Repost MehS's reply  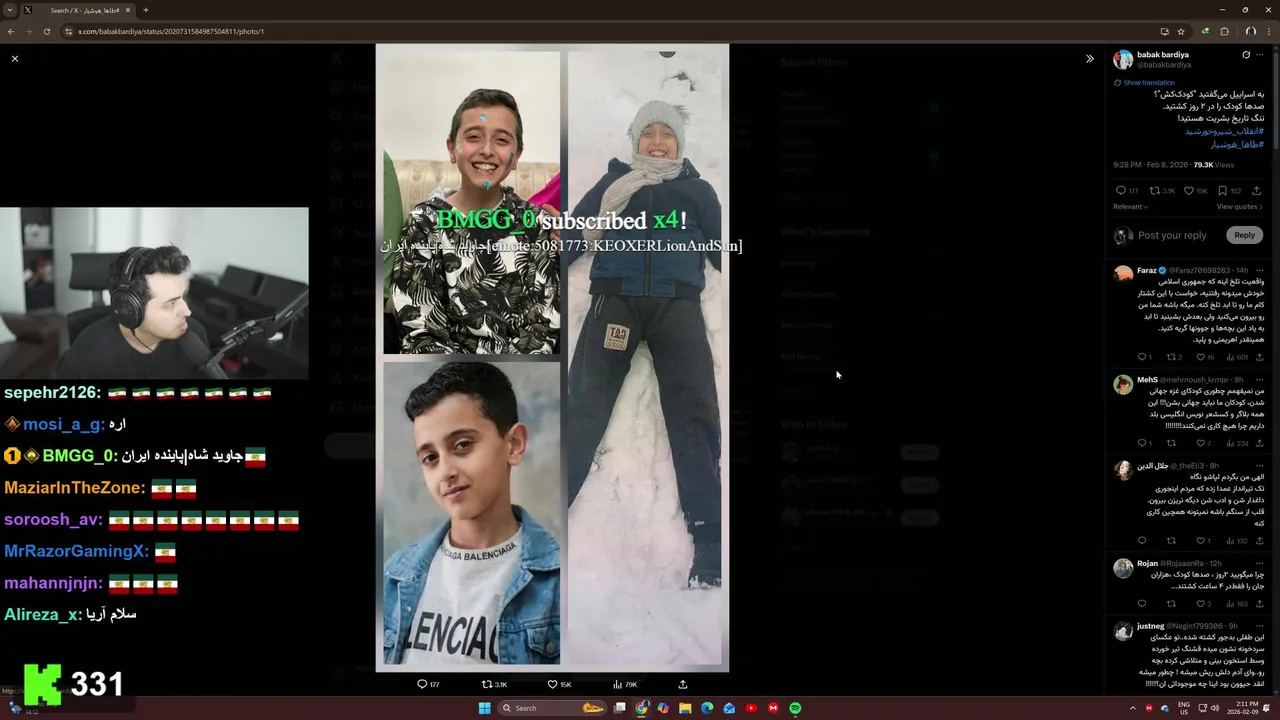(x=1171, y=443)
